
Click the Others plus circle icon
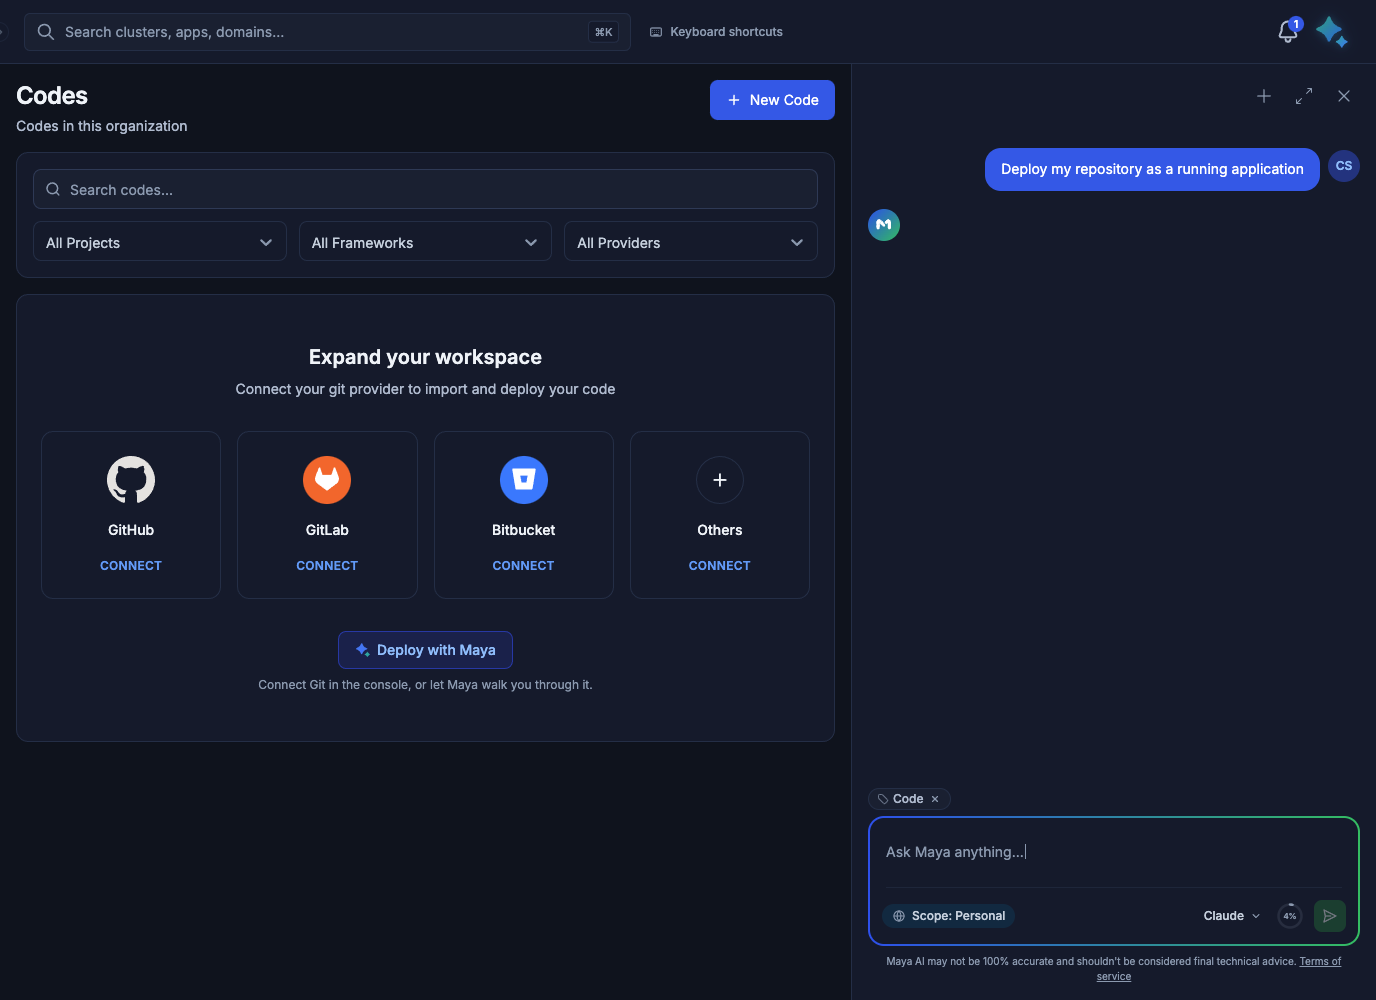pyautogui.click(x=720, y=480)
